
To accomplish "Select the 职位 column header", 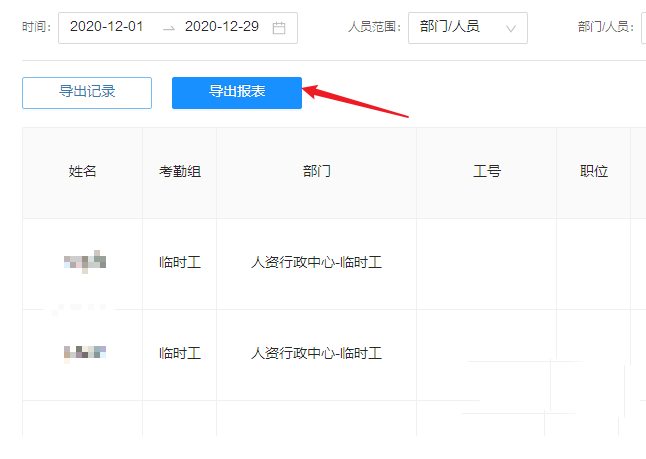I will click(594, 171).
